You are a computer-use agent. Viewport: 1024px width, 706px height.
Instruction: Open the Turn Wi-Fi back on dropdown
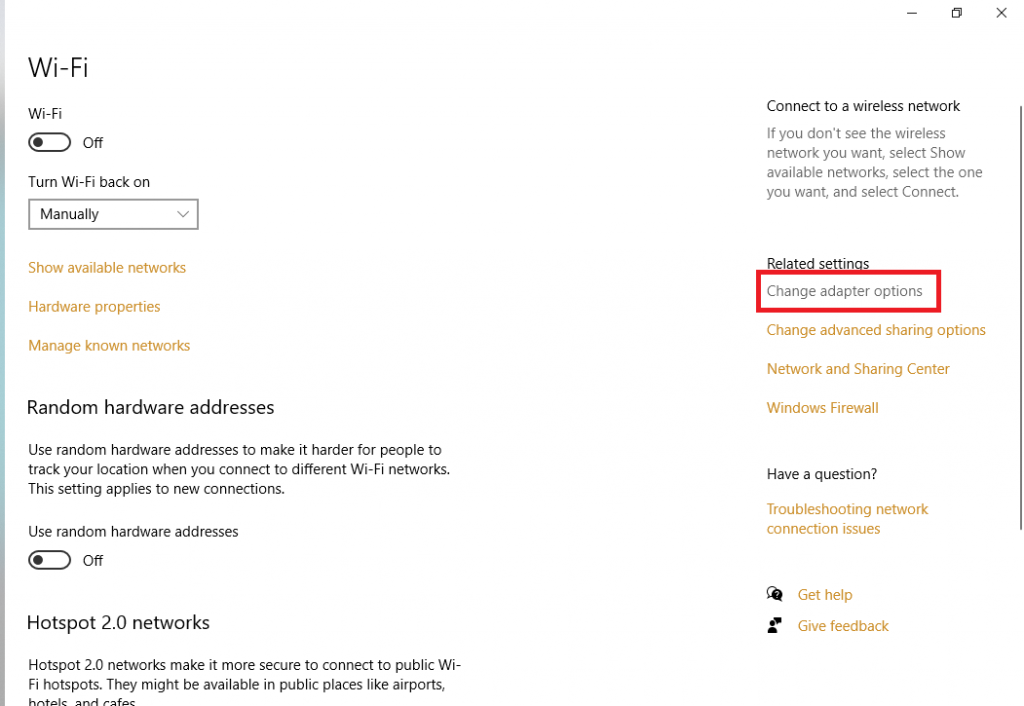(x=113, y=214)
